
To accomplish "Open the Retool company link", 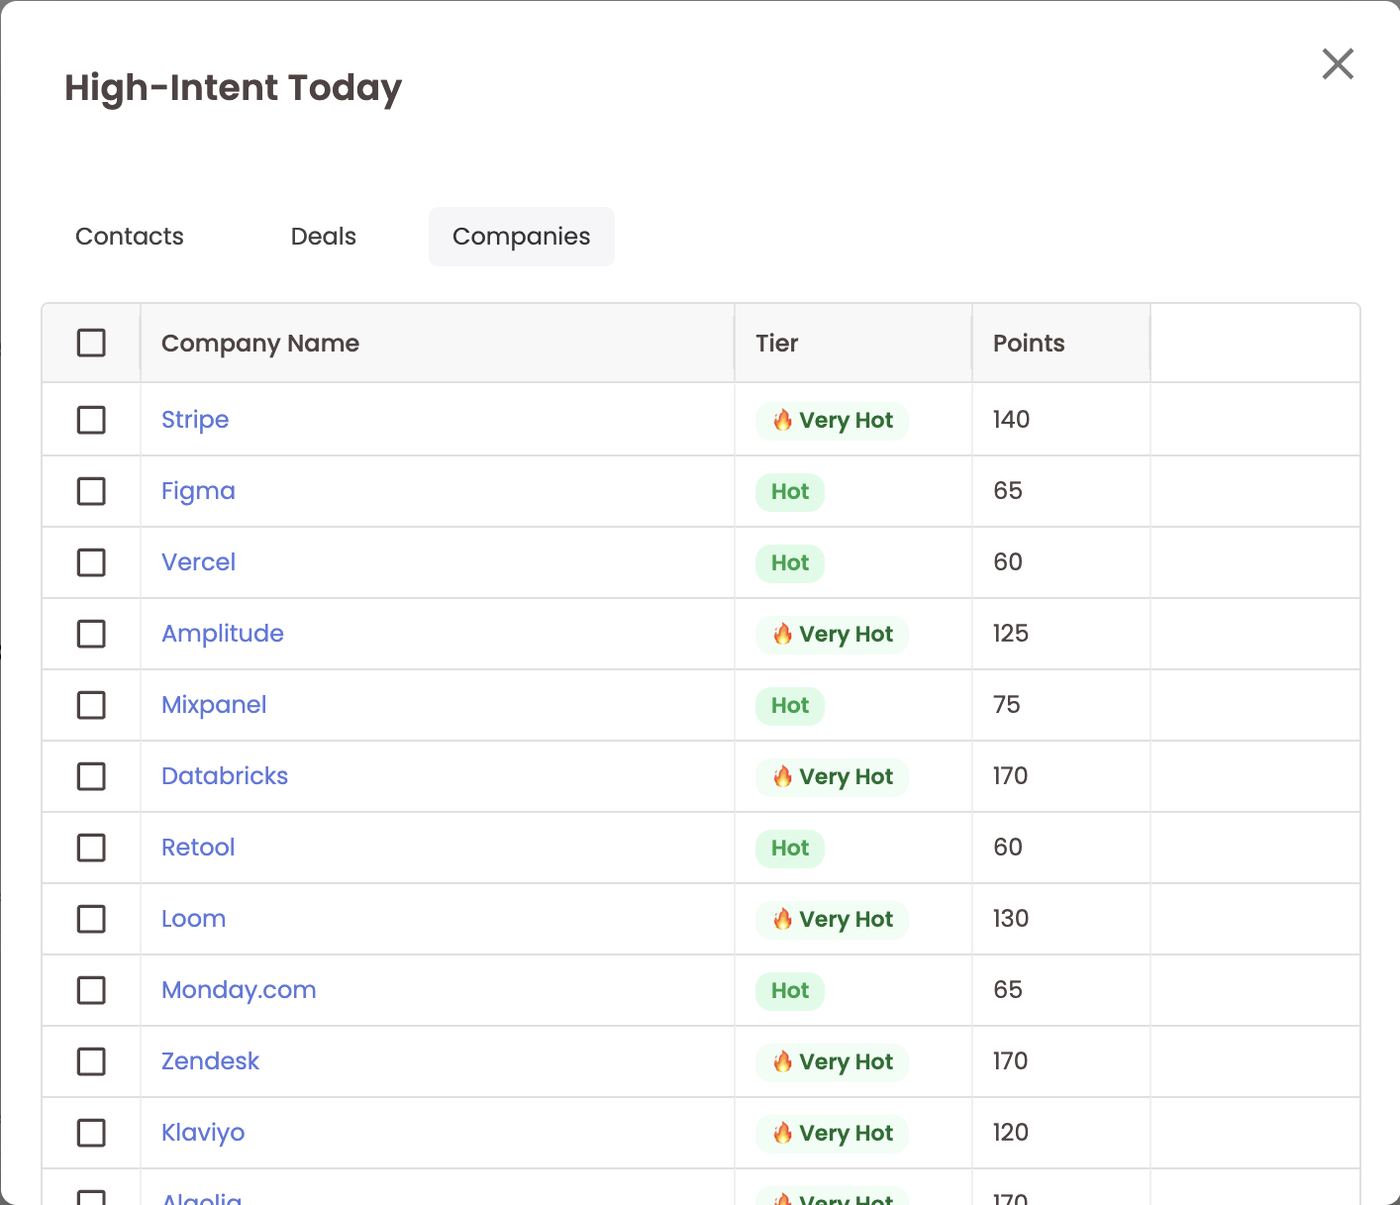I will pyautogui.click(x=198, y=847).
